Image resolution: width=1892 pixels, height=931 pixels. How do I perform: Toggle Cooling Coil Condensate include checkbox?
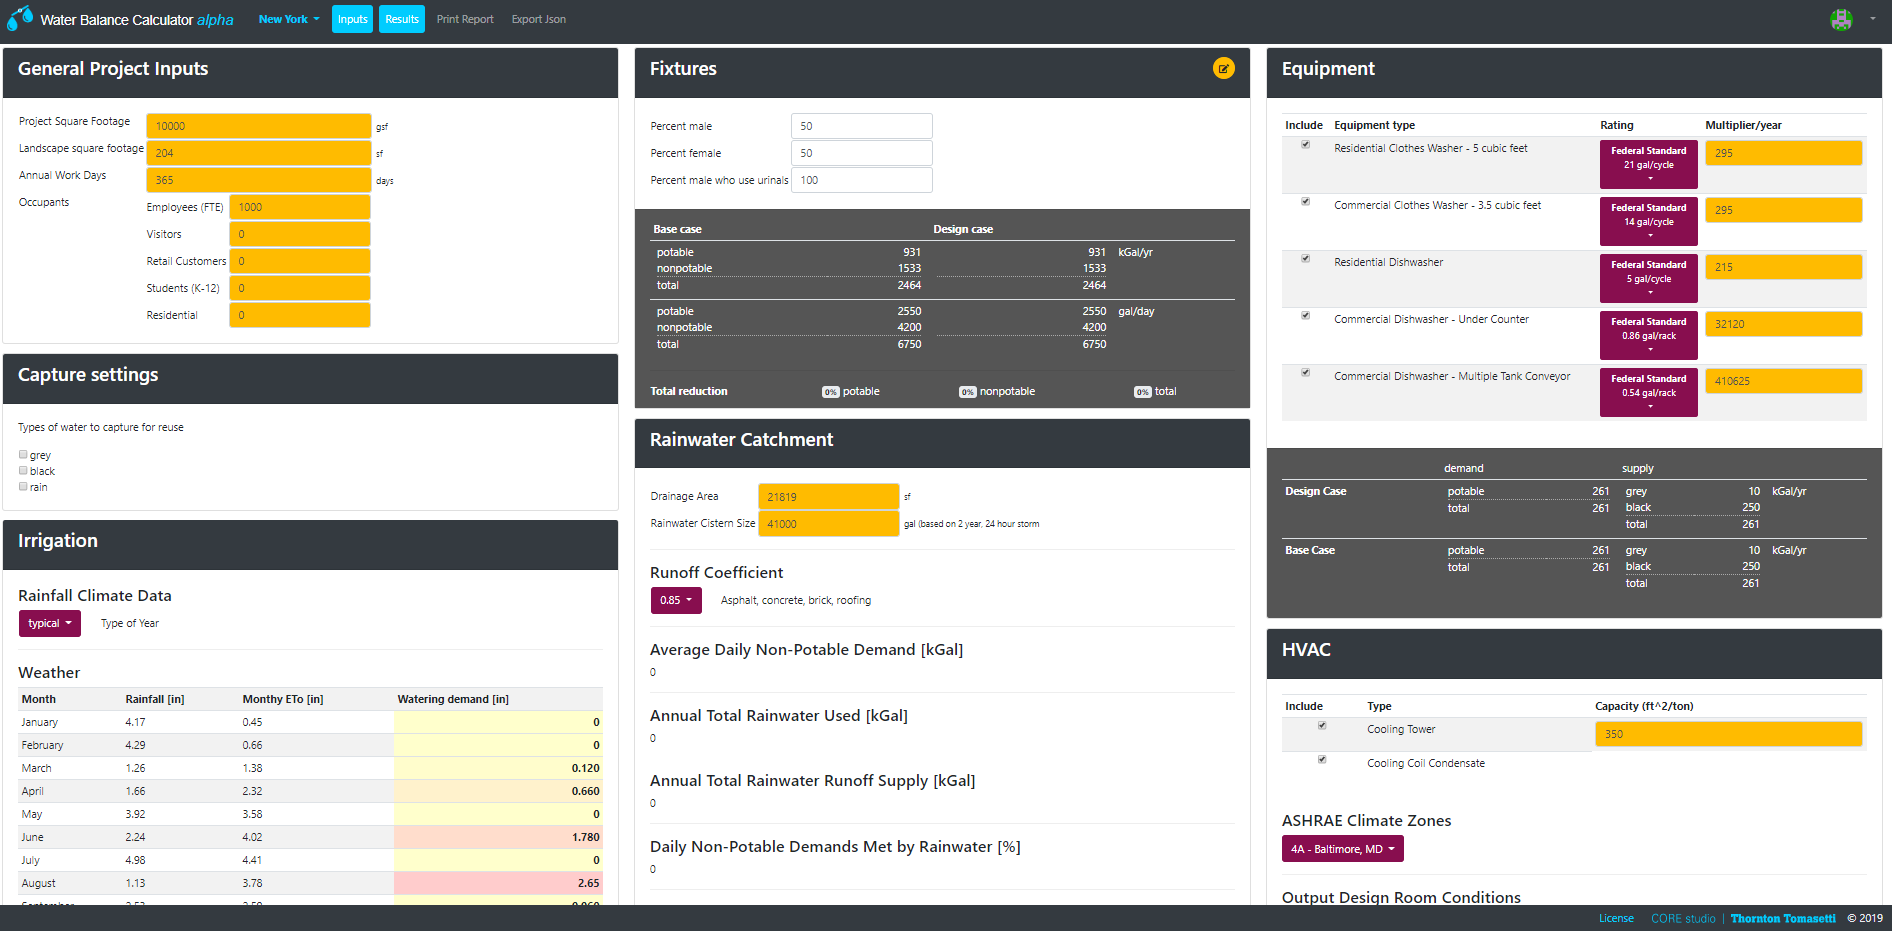point(1322,760)
